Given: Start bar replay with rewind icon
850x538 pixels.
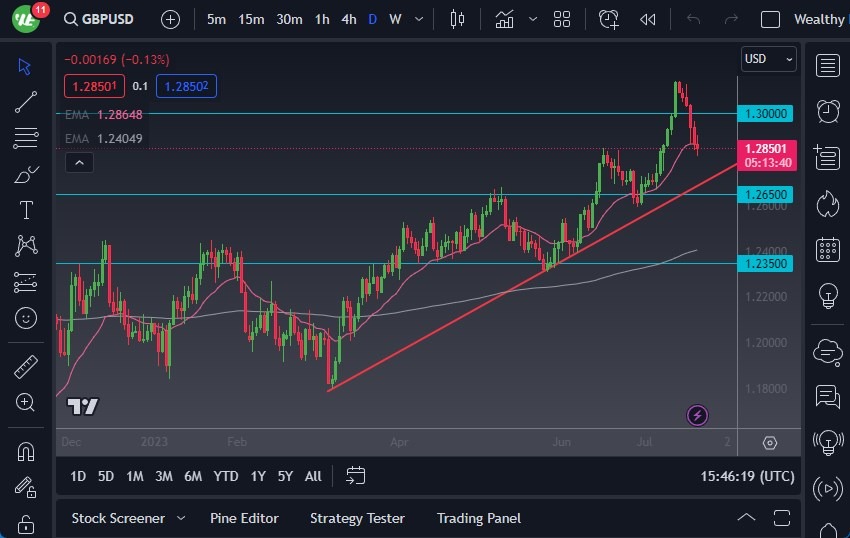Looking at the screenshot, I should click(x=648, y=19).
